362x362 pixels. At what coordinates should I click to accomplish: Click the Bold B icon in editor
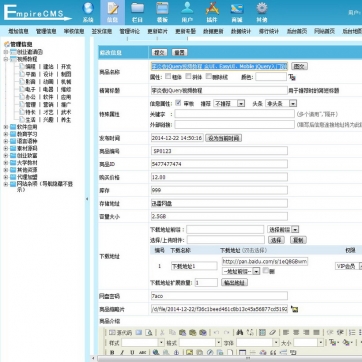coord(112,352)
